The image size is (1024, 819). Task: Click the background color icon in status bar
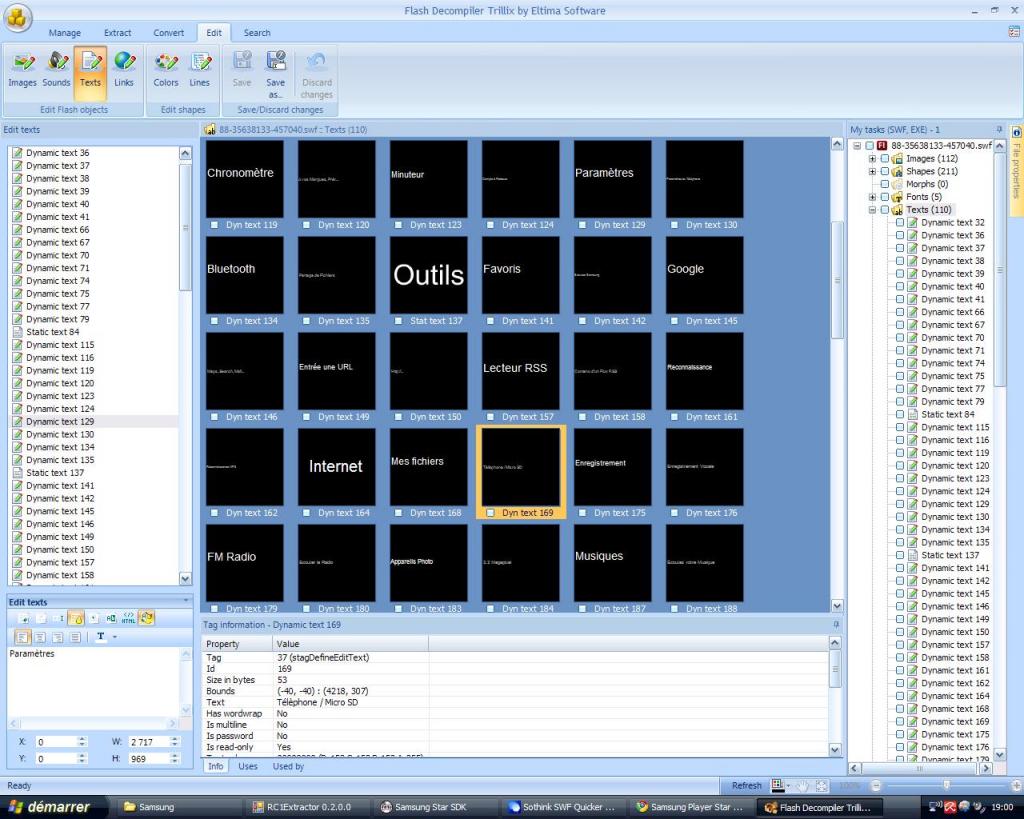click(x=777, y=785)
